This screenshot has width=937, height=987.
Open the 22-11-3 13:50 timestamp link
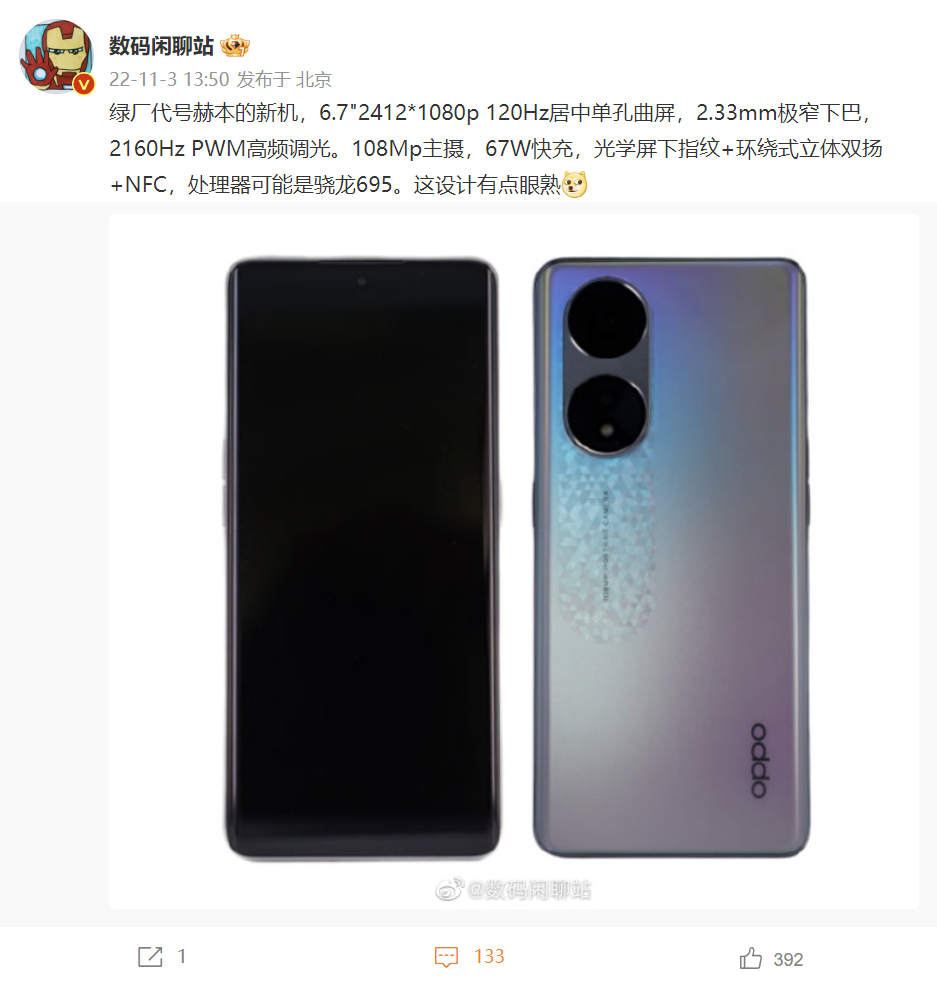[169, 79]
